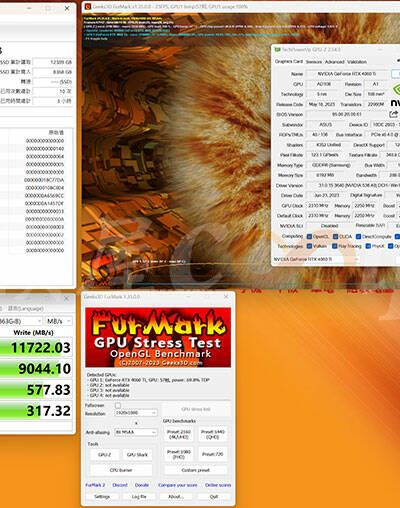The height and width of the screenshot is (508, 400).
Task: Open FurMark Settings button
Action: pos(102,497)
